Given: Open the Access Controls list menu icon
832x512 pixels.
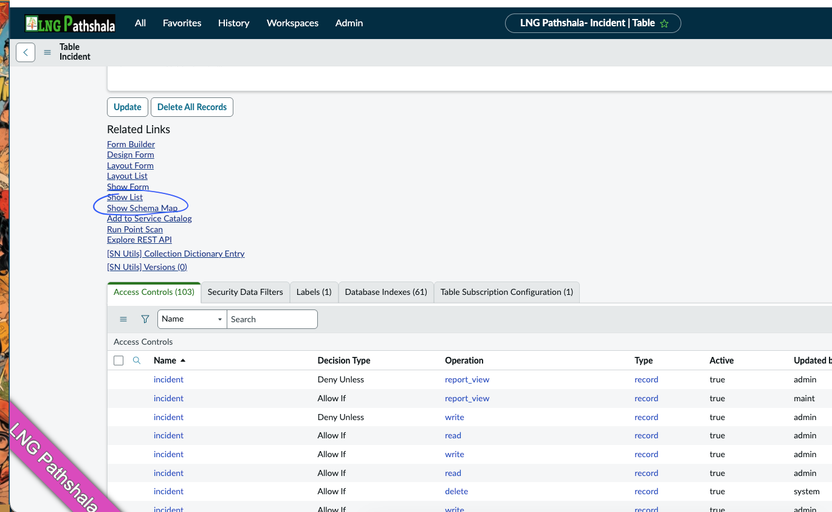Looking at the screenshot, I should [x=123, y=319].
